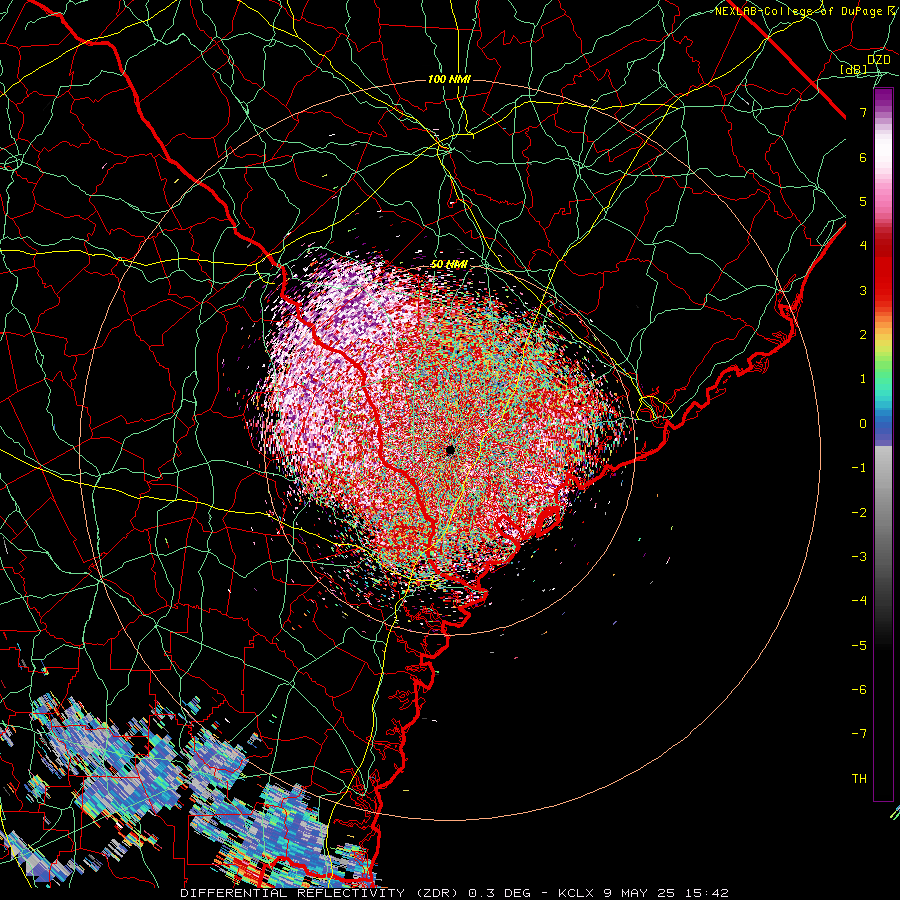Viewport: 900px width, 900px height.
Task: Click the "-2" value on the ZDR scale
Action: (859, 513)
